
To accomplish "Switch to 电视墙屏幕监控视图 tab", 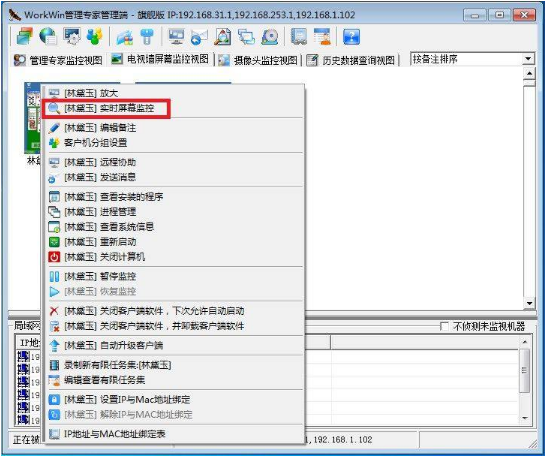I will tap(160, 59).
